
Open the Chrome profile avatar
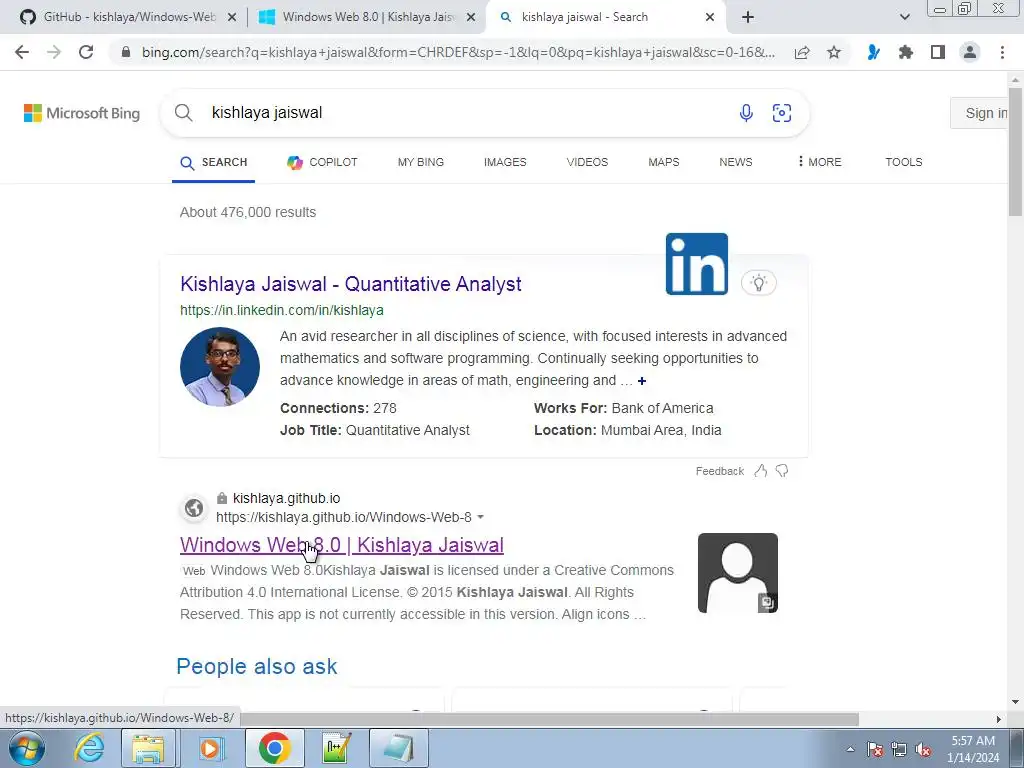click(x=970, y=52)
